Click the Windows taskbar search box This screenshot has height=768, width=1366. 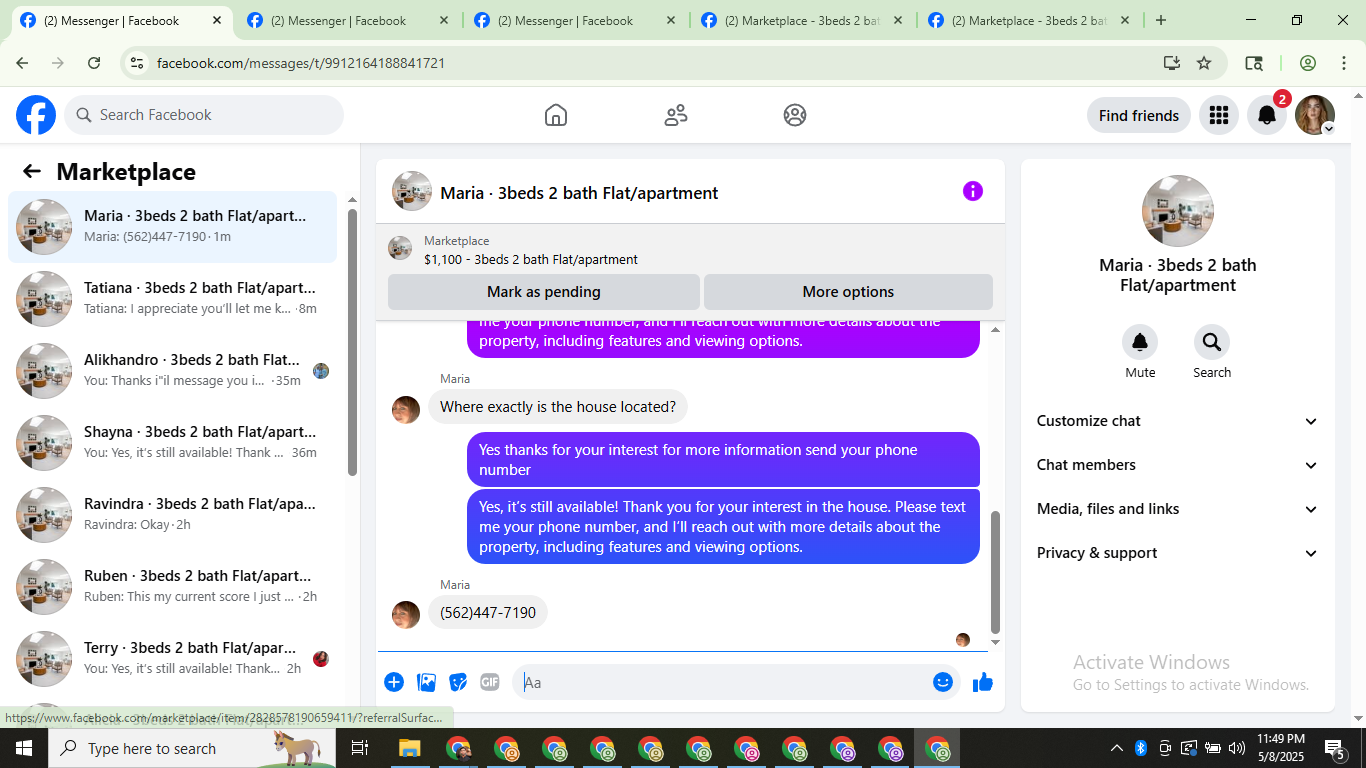190,748
